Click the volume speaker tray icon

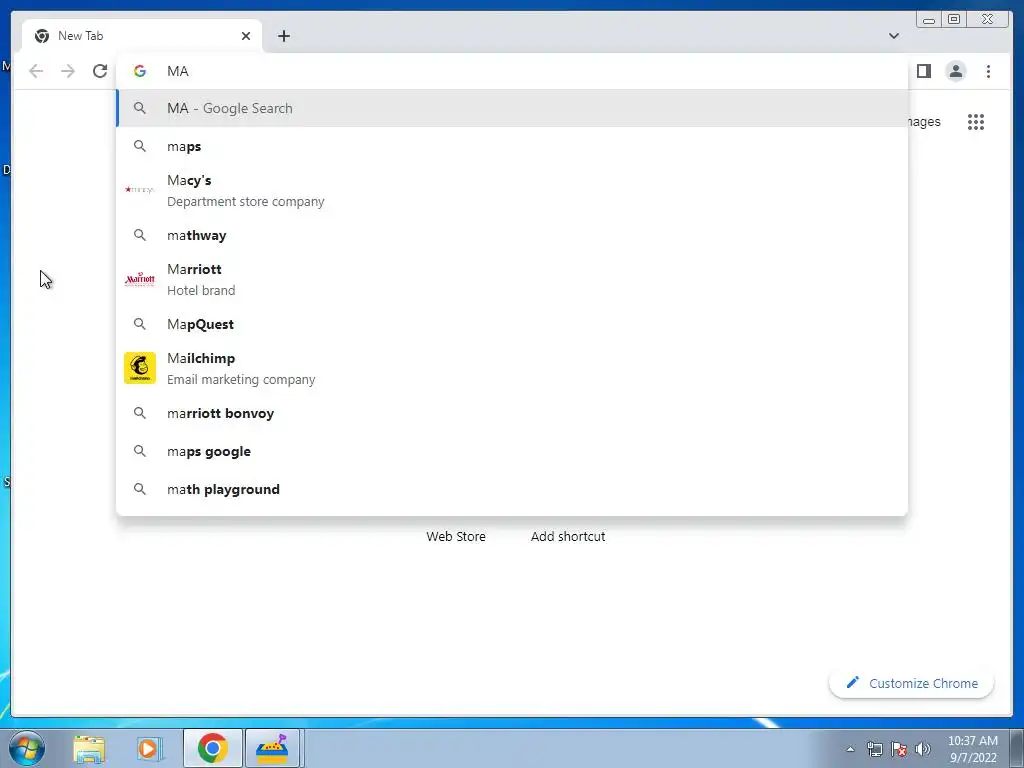pos(923,749)
